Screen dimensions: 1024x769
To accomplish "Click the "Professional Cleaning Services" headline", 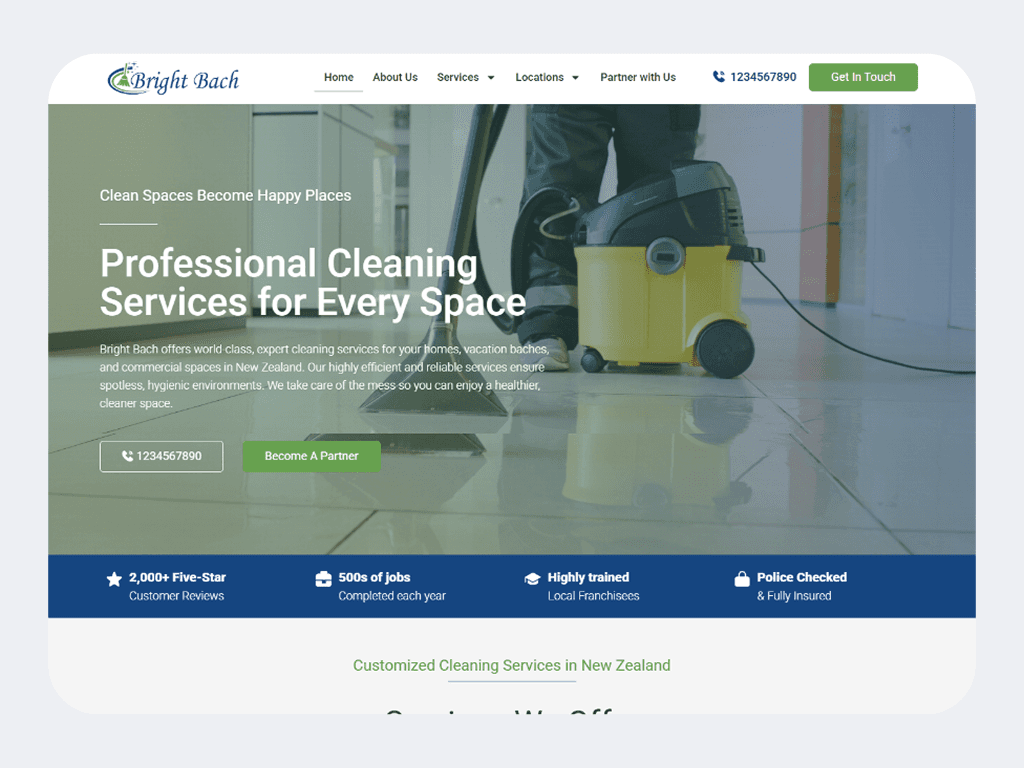I will click(x=313, y=282).
